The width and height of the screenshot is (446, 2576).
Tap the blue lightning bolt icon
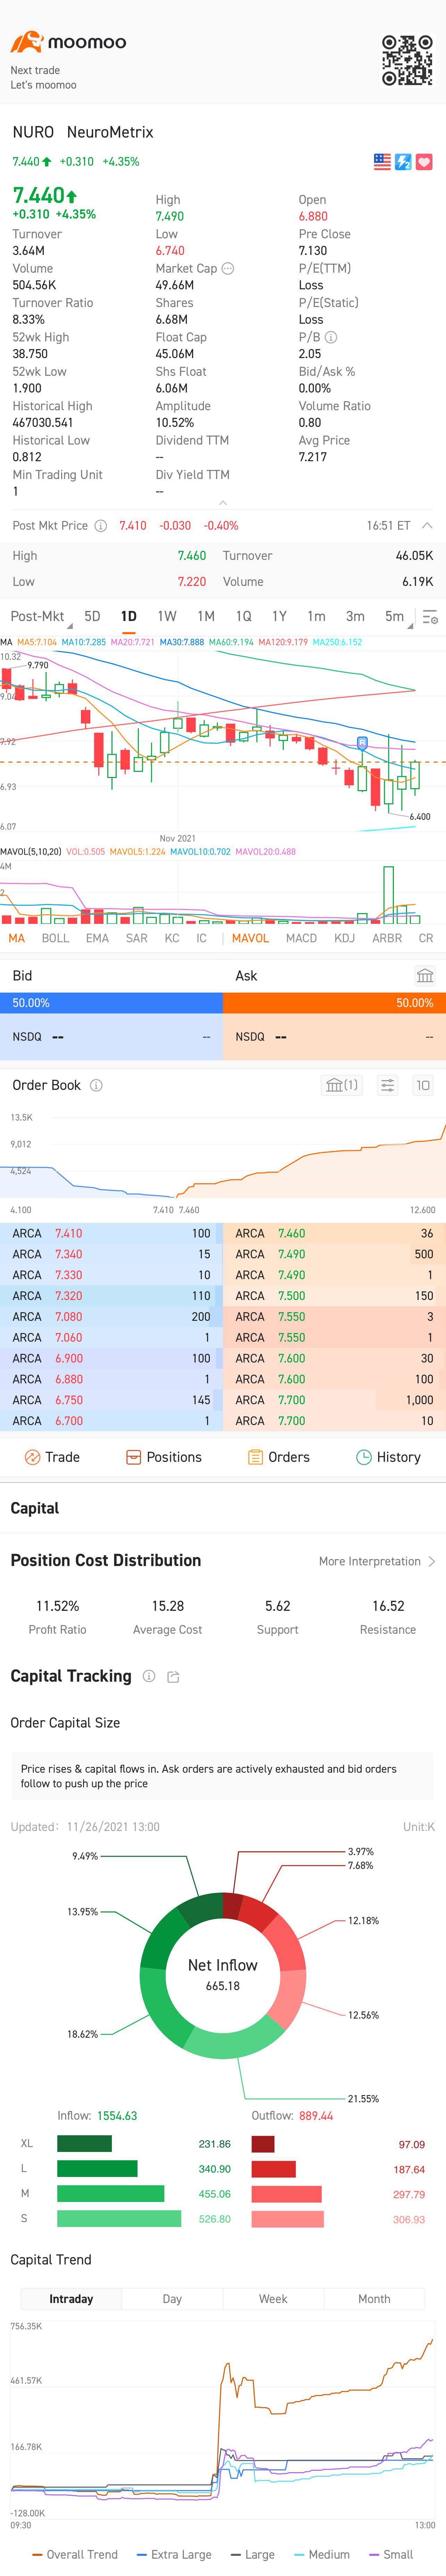pyautogui.click(x=403, y=162)
